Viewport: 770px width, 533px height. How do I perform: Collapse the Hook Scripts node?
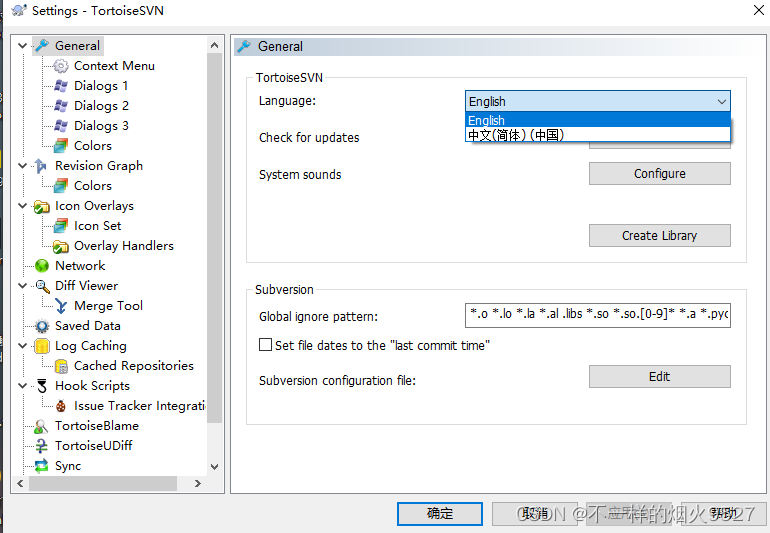[22, 386]
